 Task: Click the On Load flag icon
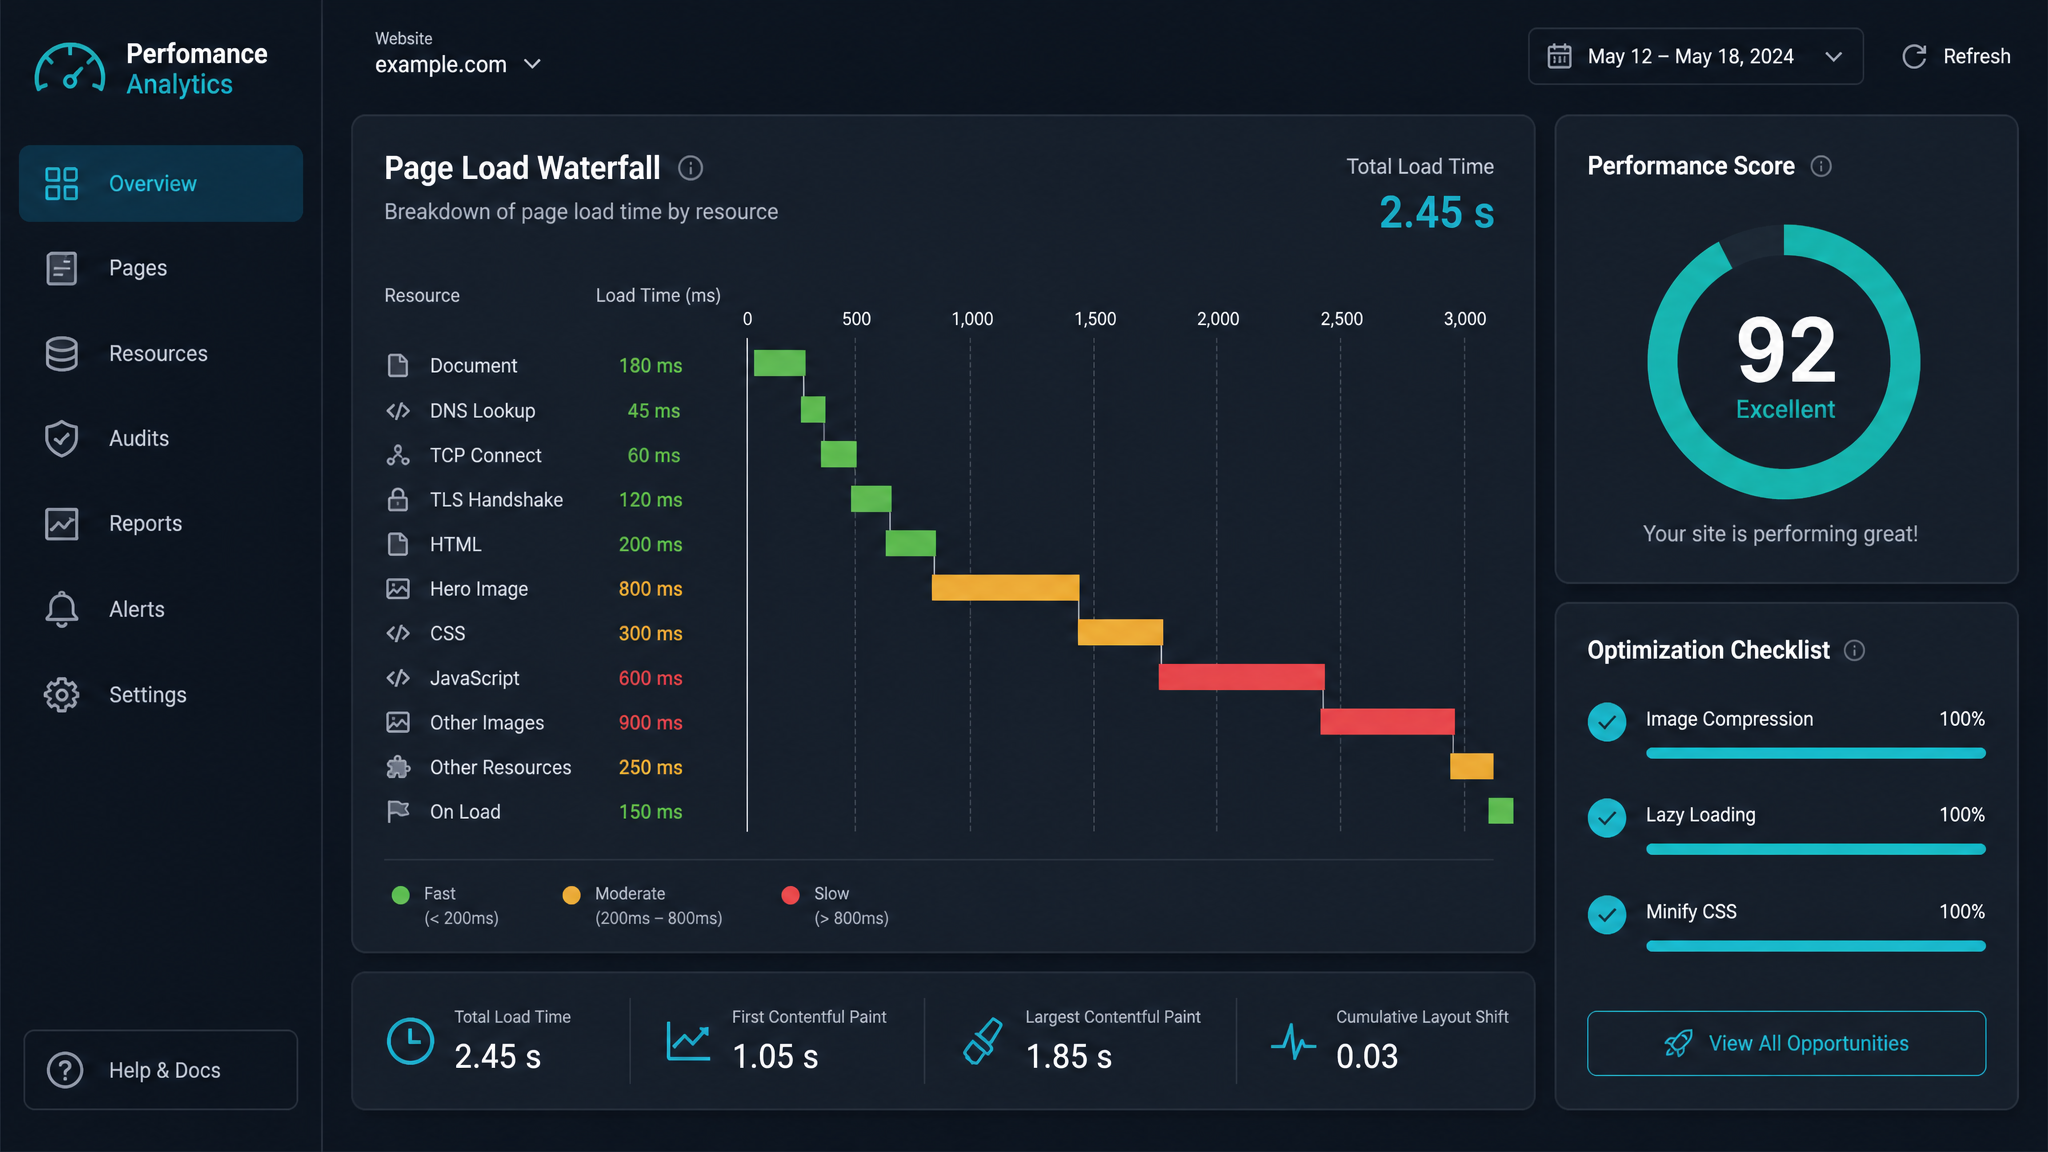(x=398, y=812)
